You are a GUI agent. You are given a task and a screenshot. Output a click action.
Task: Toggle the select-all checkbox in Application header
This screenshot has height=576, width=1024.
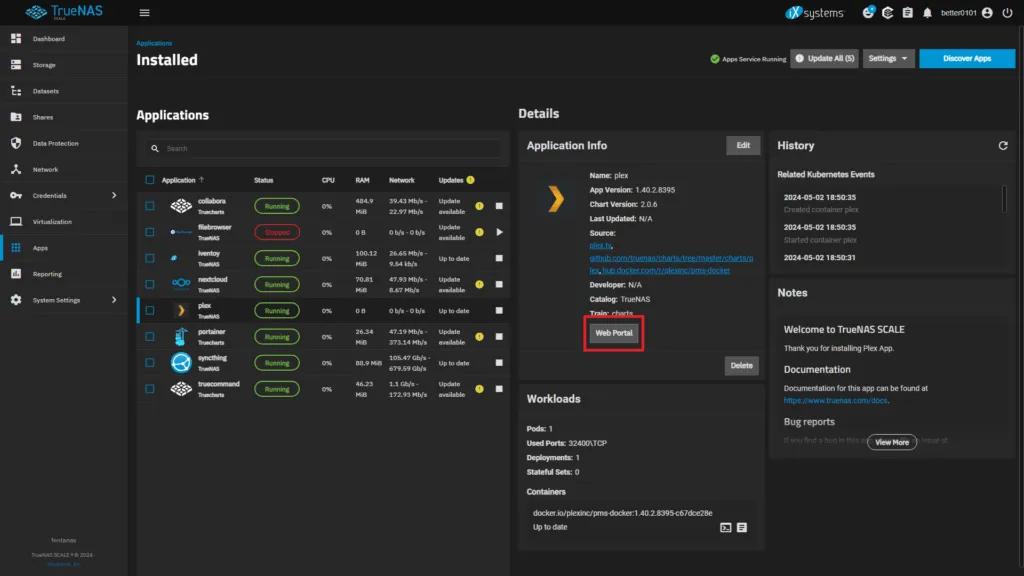(149, 180)
